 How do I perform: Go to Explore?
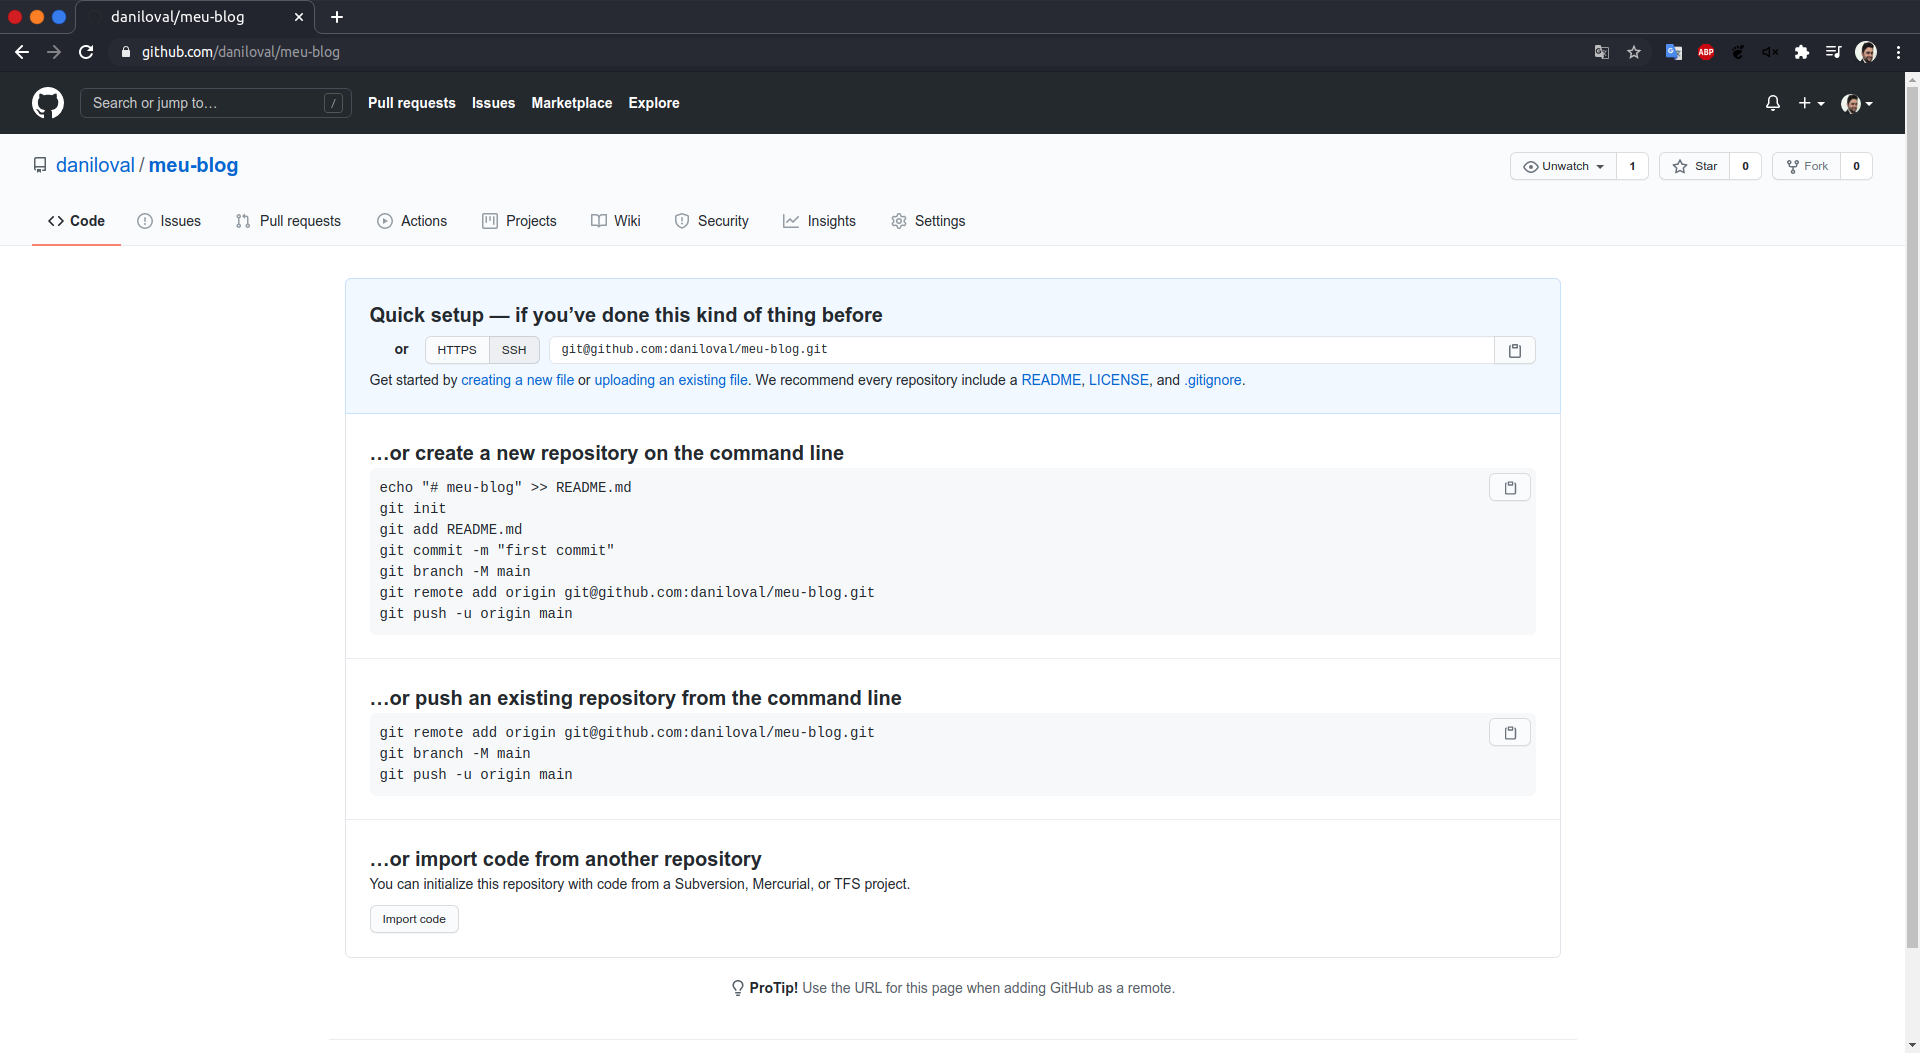654,103
